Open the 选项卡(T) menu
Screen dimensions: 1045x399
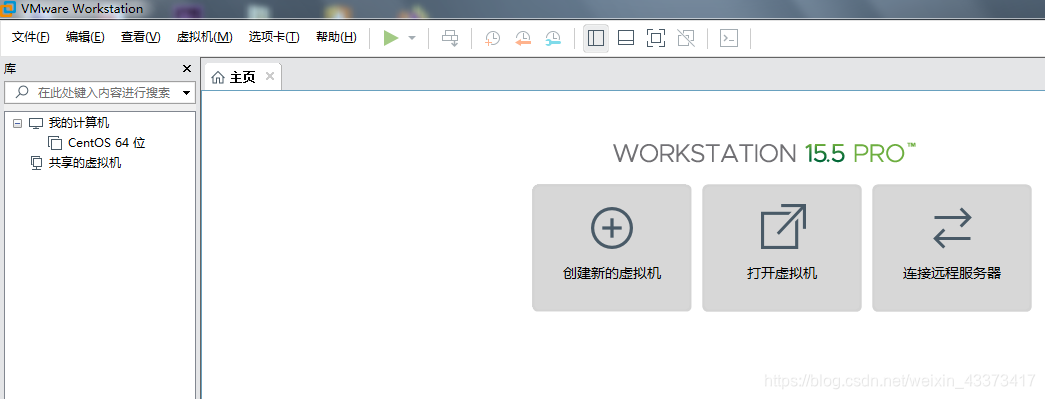(x=274, y=37)
